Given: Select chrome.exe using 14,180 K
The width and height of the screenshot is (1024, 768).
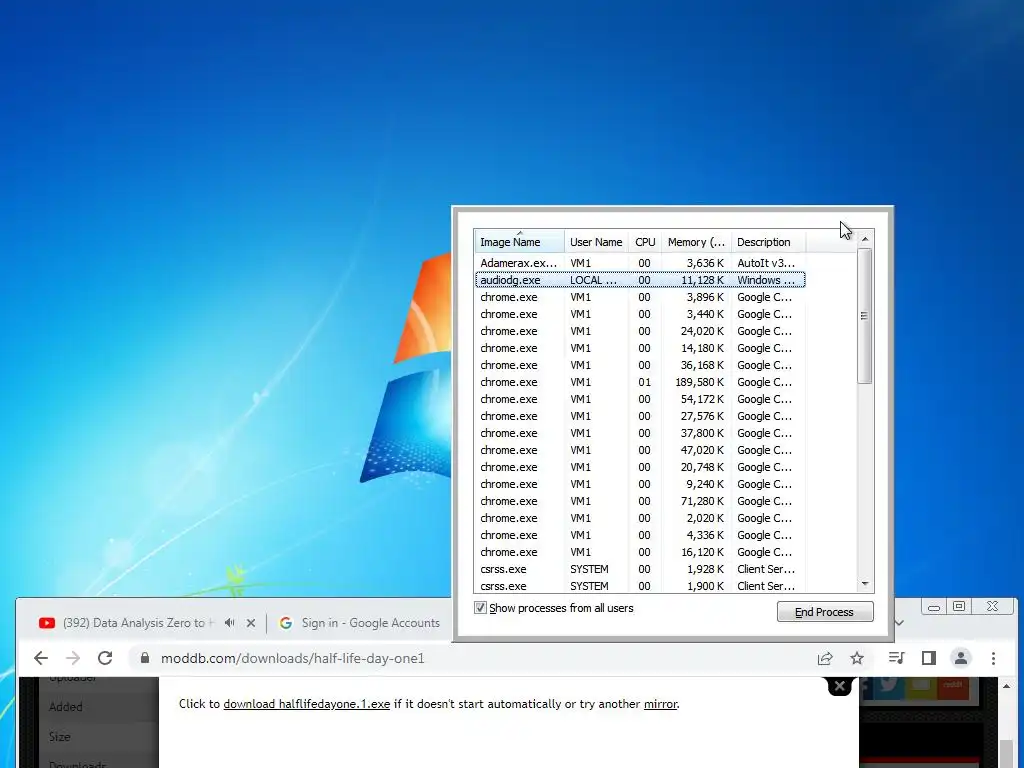Looking at the screenshot, I should (x=640, y=348).
